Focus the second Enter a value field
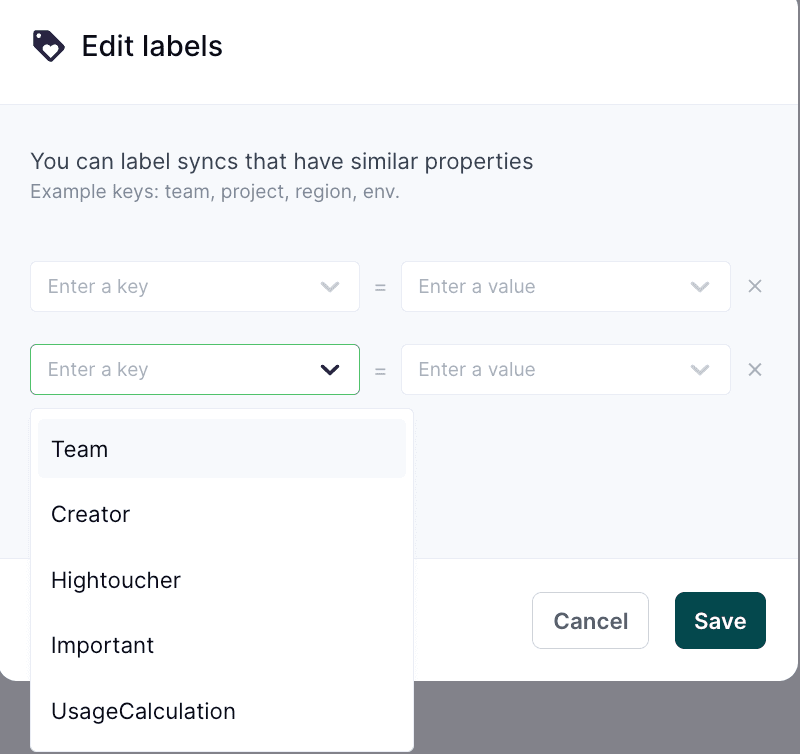Screen dimensions: 800x754 pos(566,369)
